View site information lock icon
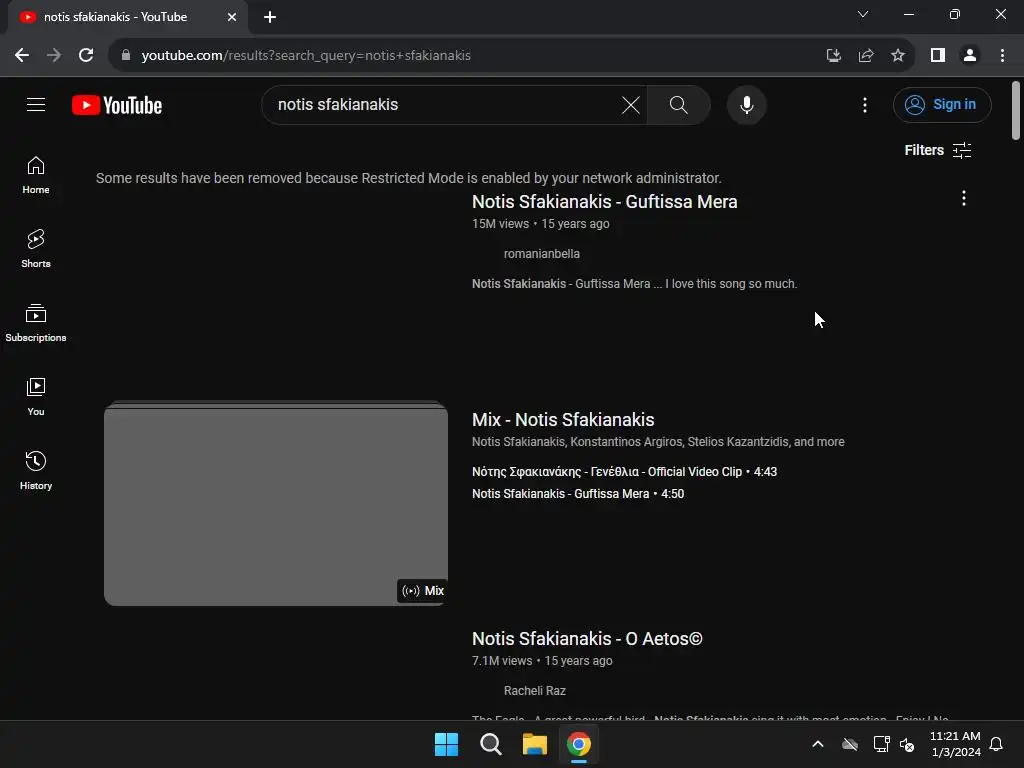 tap(125, 56)
